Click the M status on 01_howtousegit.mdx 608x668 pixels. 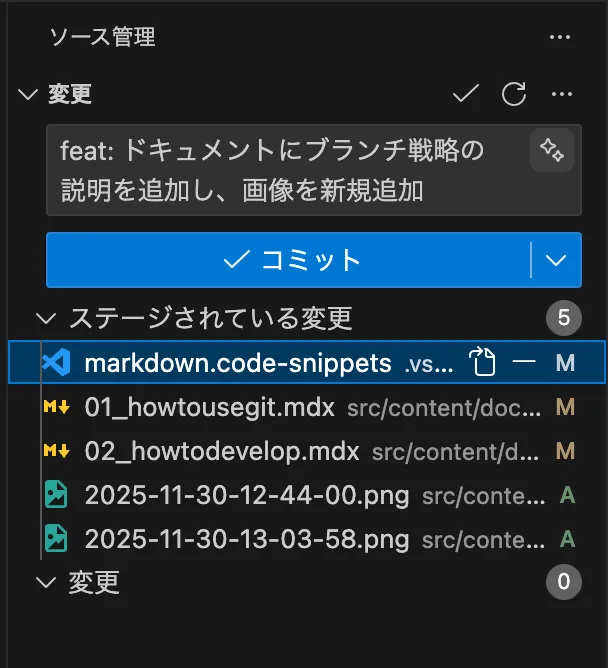(x=566, y=407)
